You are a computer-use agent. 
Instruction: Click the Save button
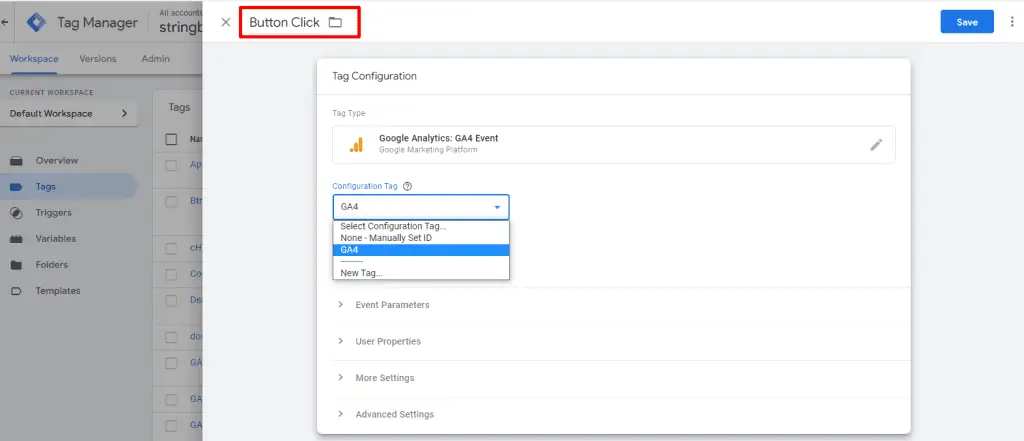(x=967, y=22)
